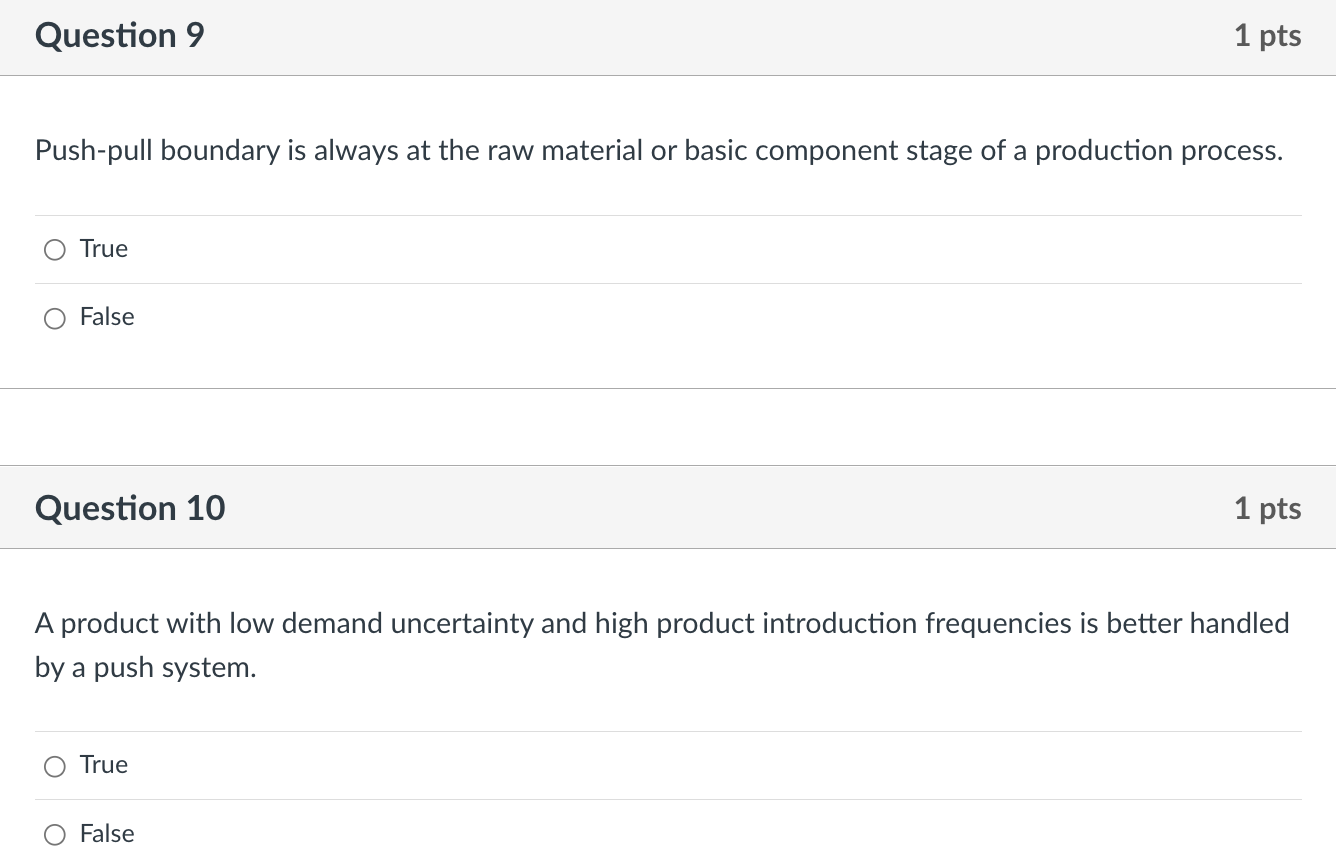Click the "False" label text under Question 9

click(x=107, y=317)
